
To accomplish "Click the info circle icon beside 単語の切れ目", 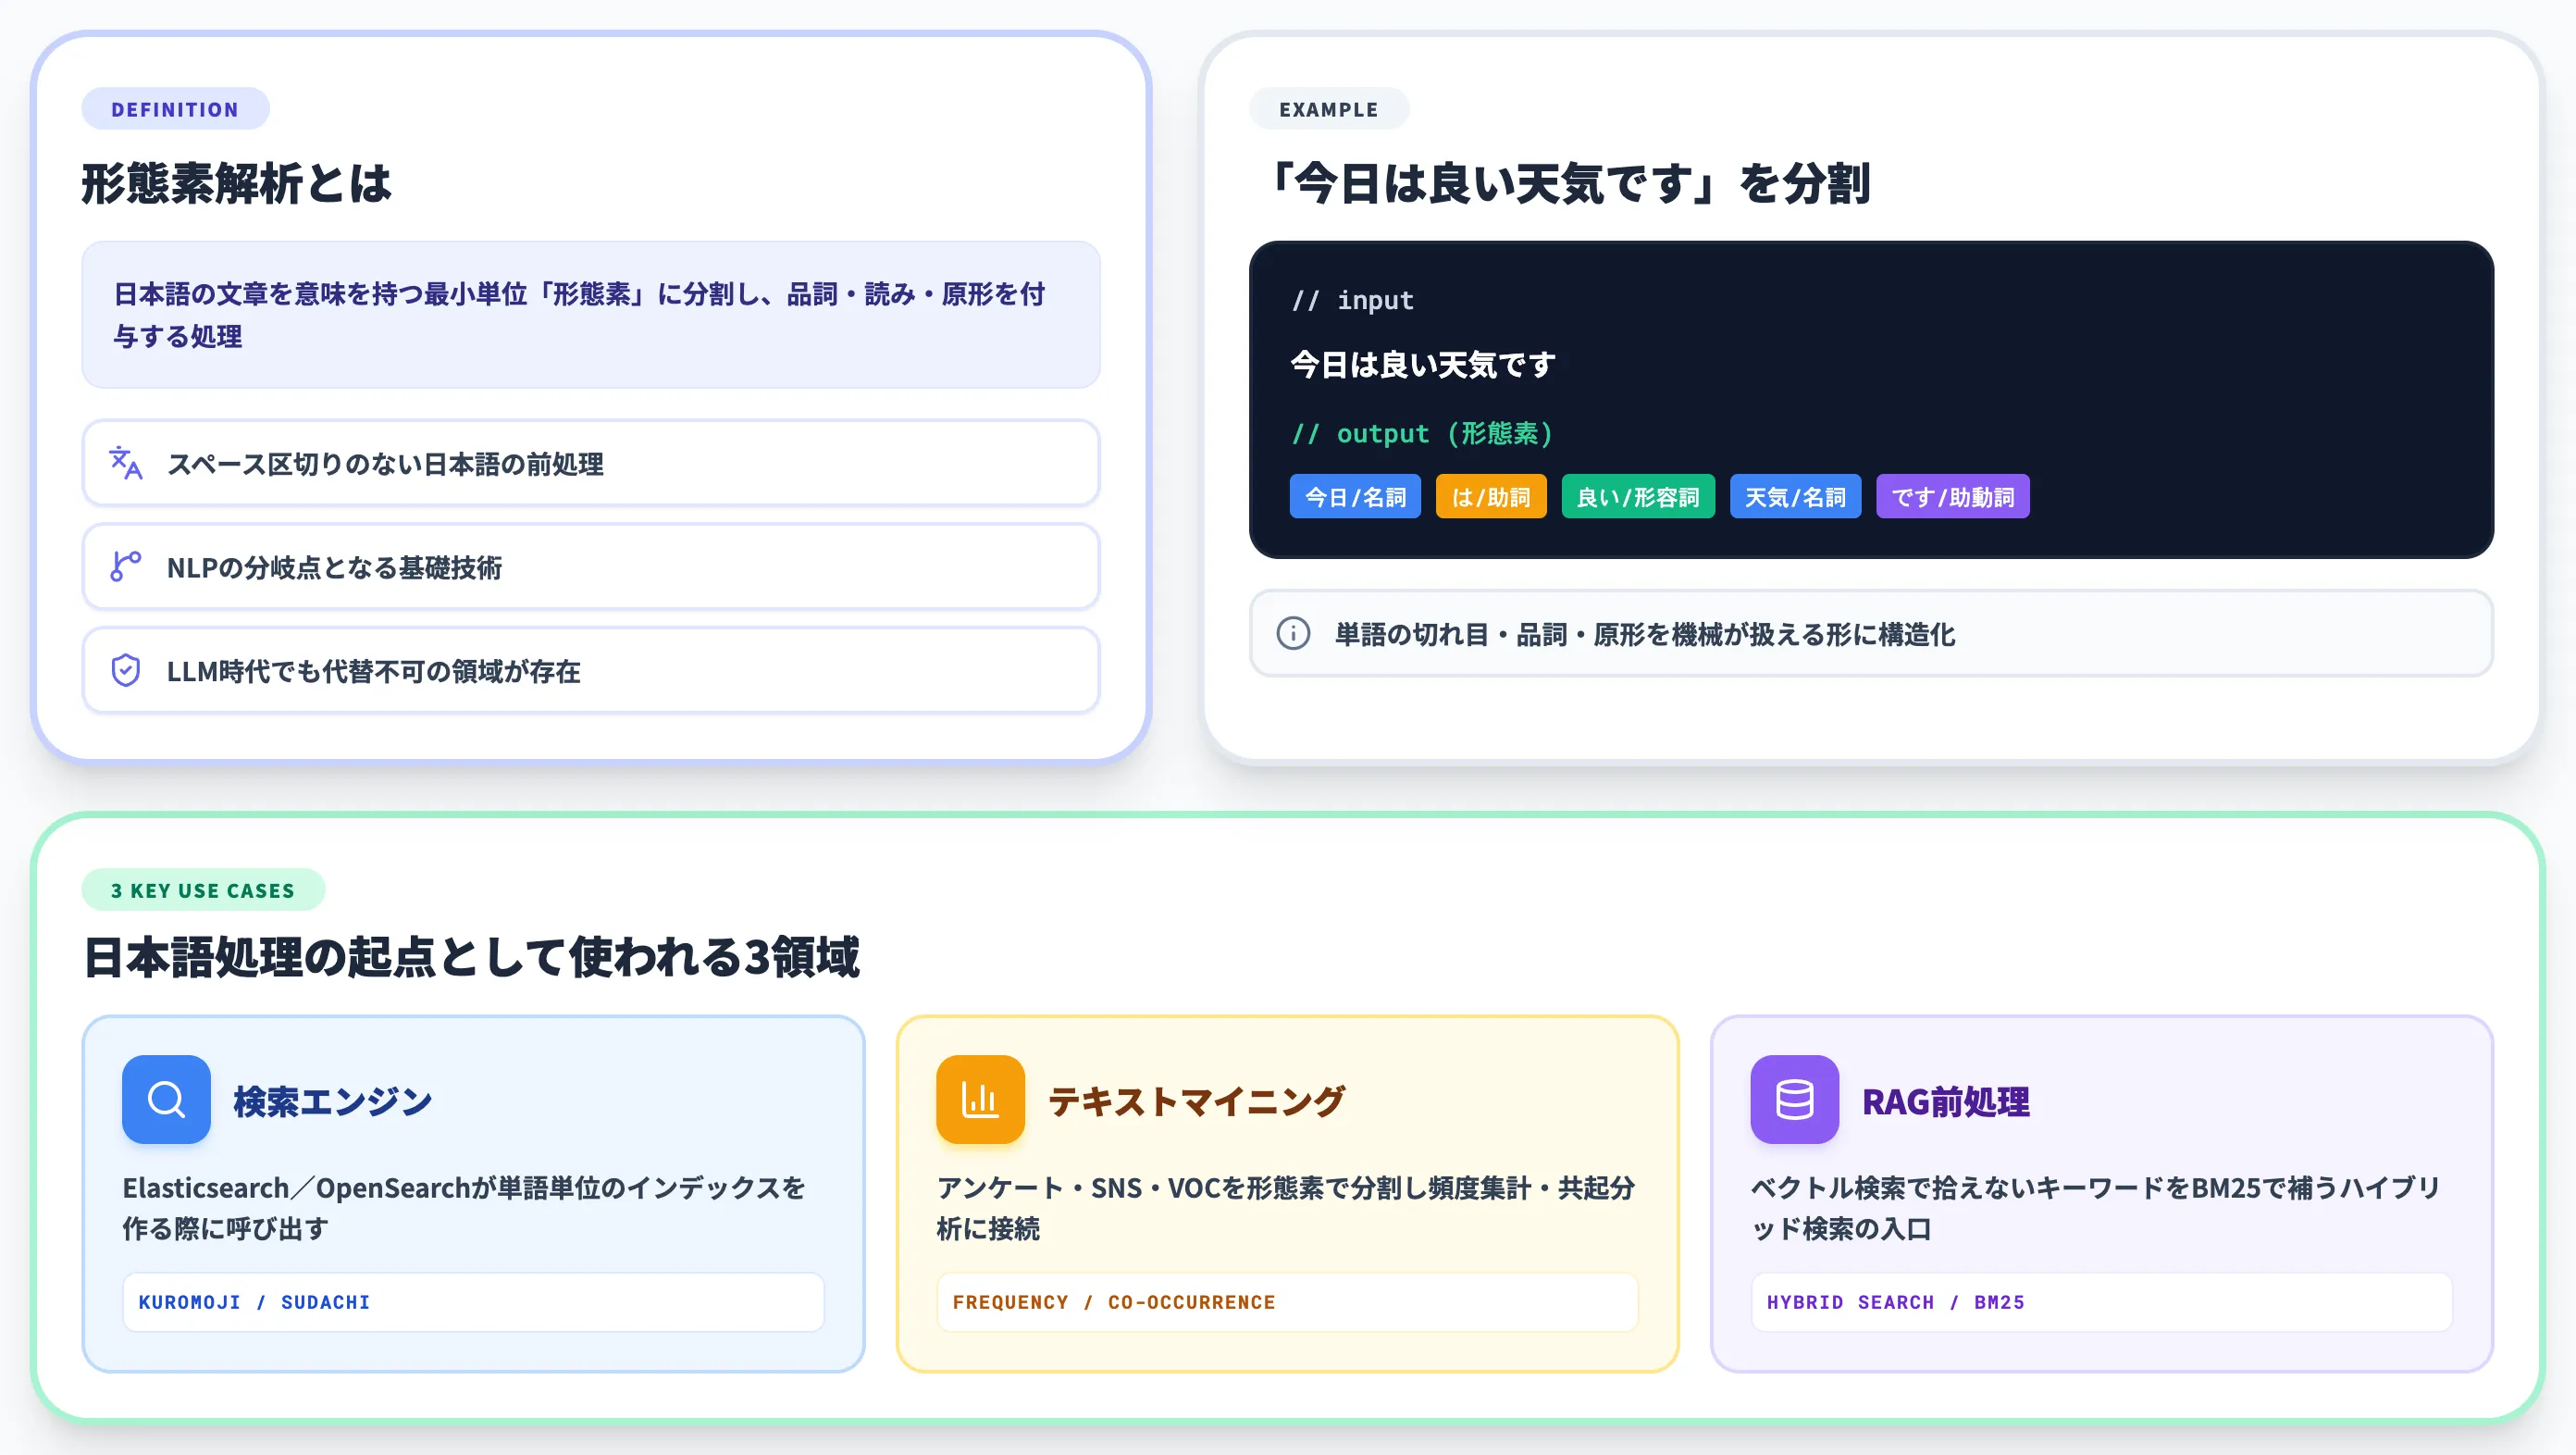I will pos(1293,633).
